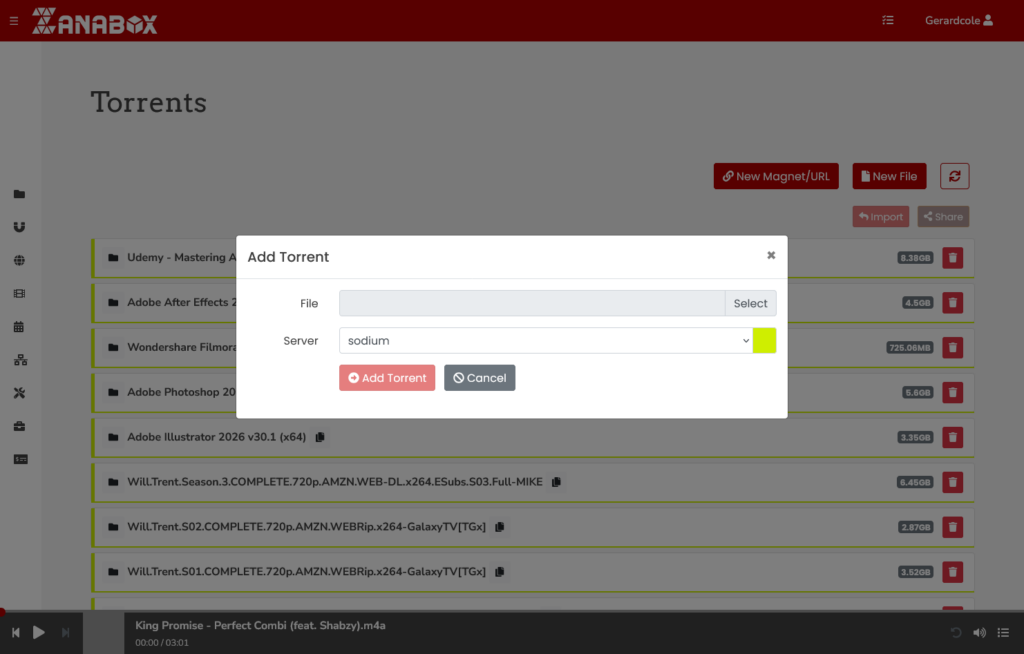Click the Add Torrent button

click(387, 377)
